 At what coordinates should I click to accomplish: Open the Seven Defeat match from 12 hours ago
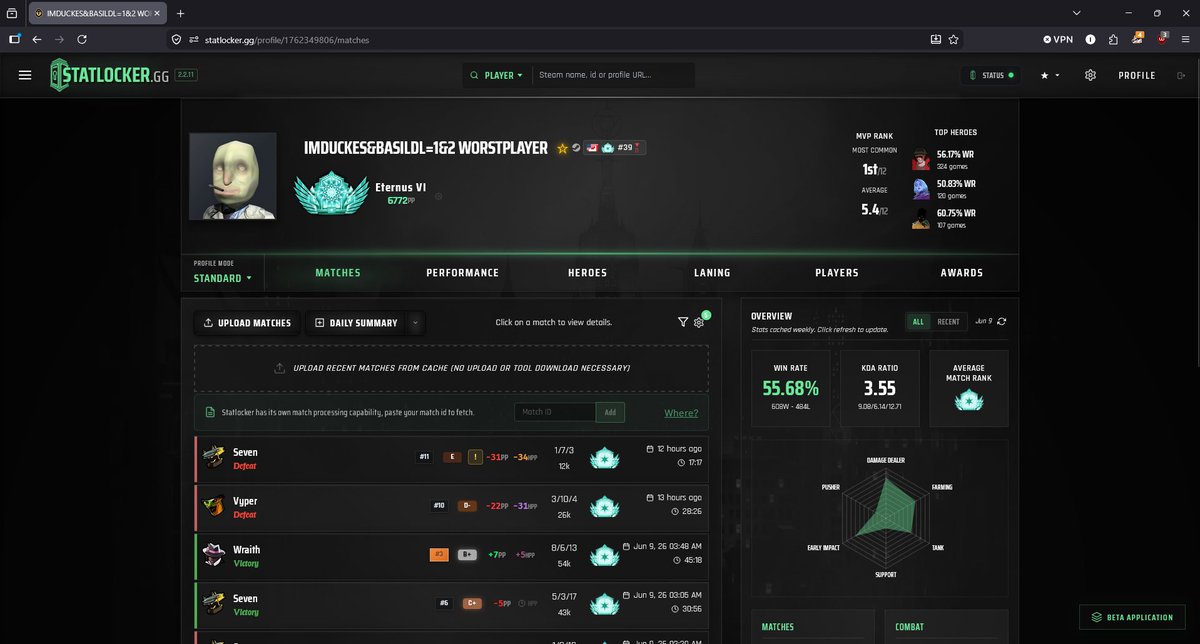click(451, 457)
